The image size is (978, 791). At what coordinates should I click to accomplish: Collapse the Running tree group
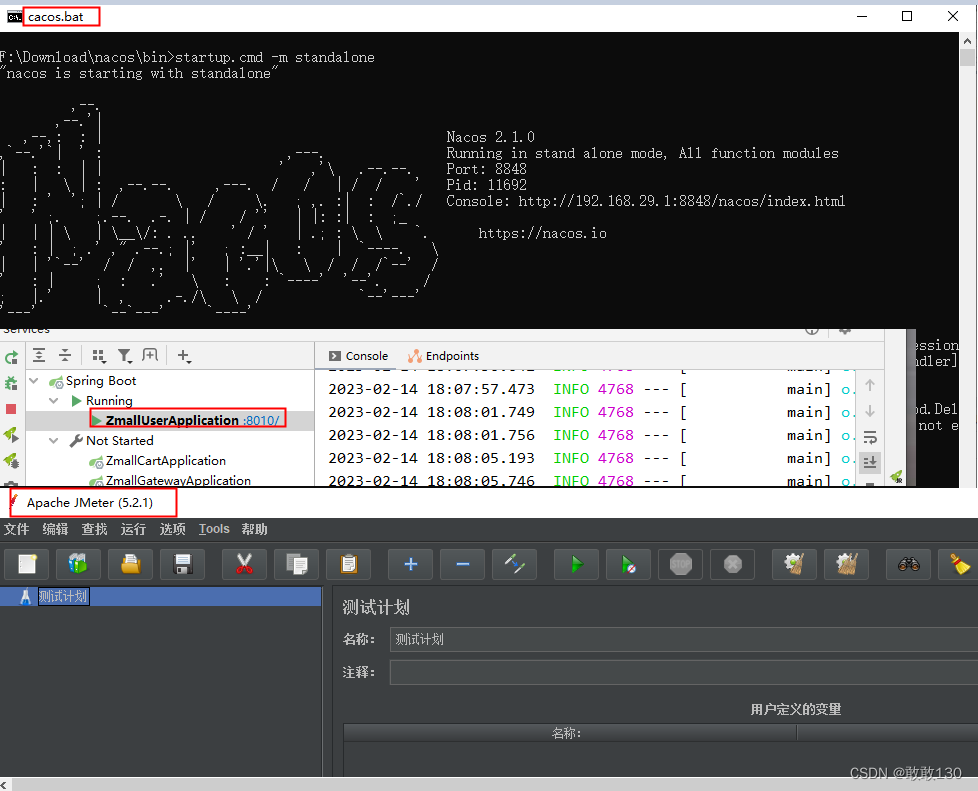54,400
